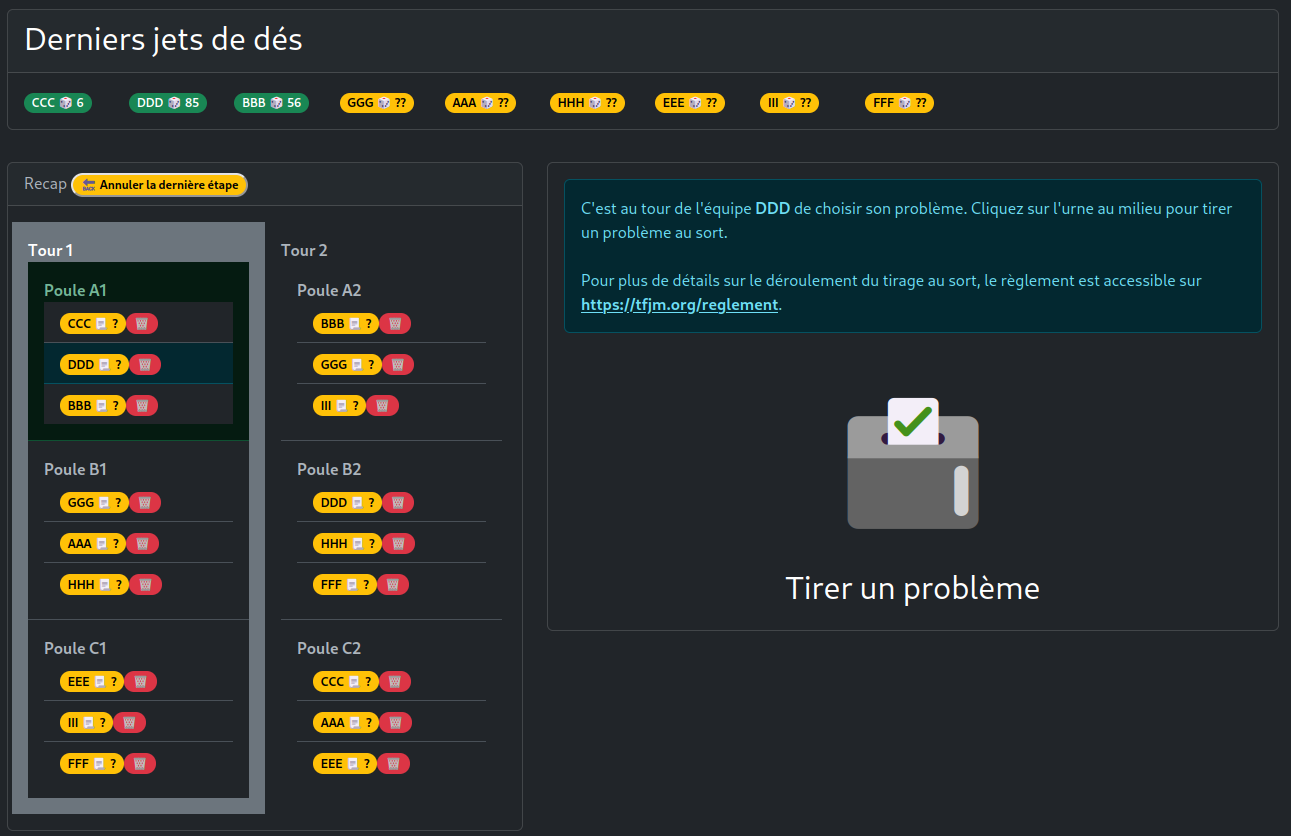Click the trash icon next to HHH in Poule B2
1291x836 pixels.
pyautogui.click(x=397, y=543)
